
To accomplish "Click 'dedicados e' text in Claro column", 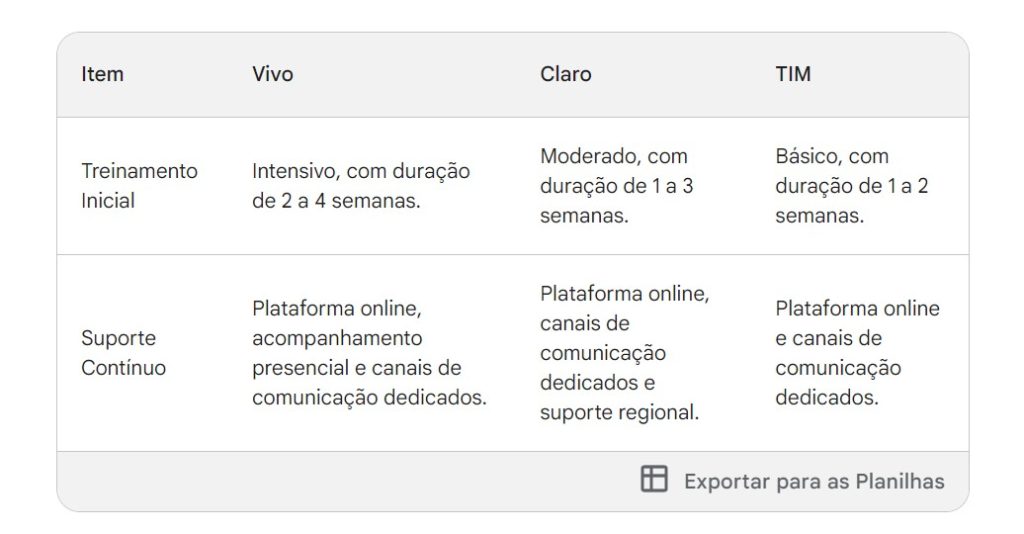I will pyautogui.click(x=597, y=383).
